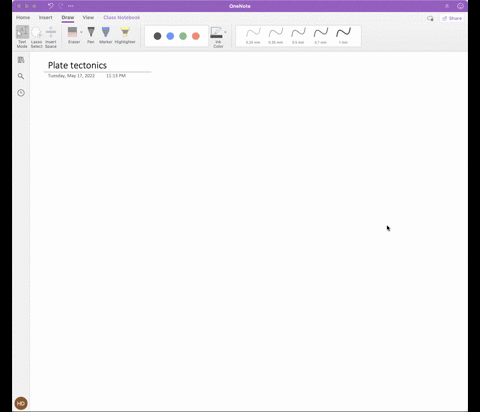
Task: Select the Lasso Select tool
Action: pyautogui.click(x=36, y=37)
